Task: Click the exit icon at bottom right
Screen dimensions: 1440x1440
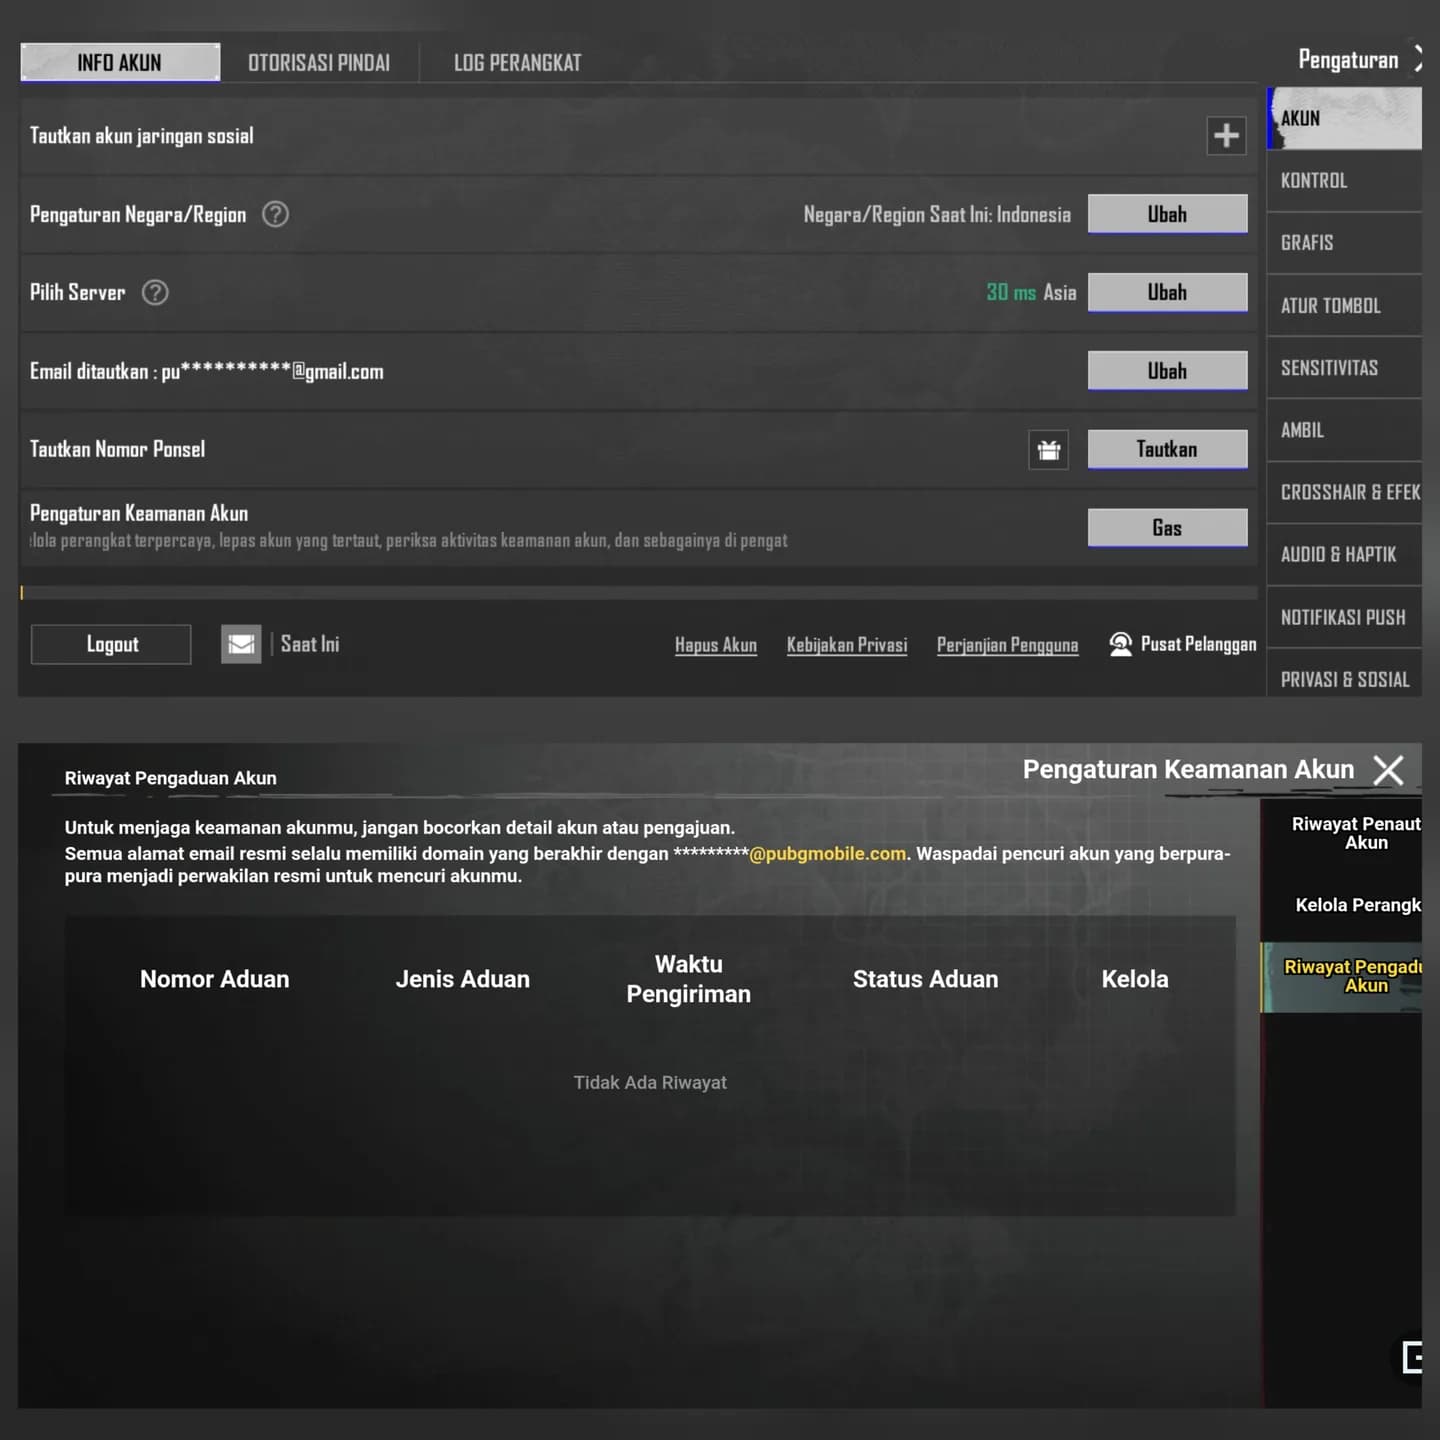Action: point(1411,1357)
